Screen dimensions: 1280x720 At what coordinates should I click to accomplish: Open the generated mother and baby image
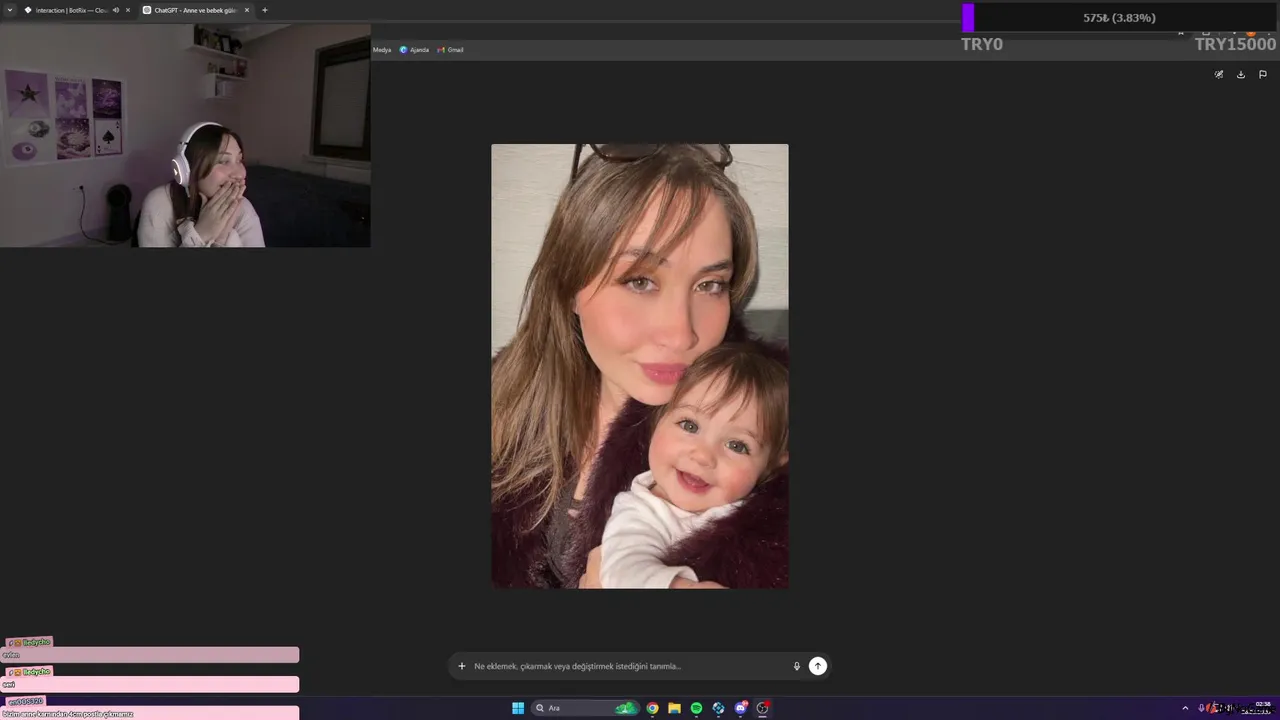[x=640, y=366]
